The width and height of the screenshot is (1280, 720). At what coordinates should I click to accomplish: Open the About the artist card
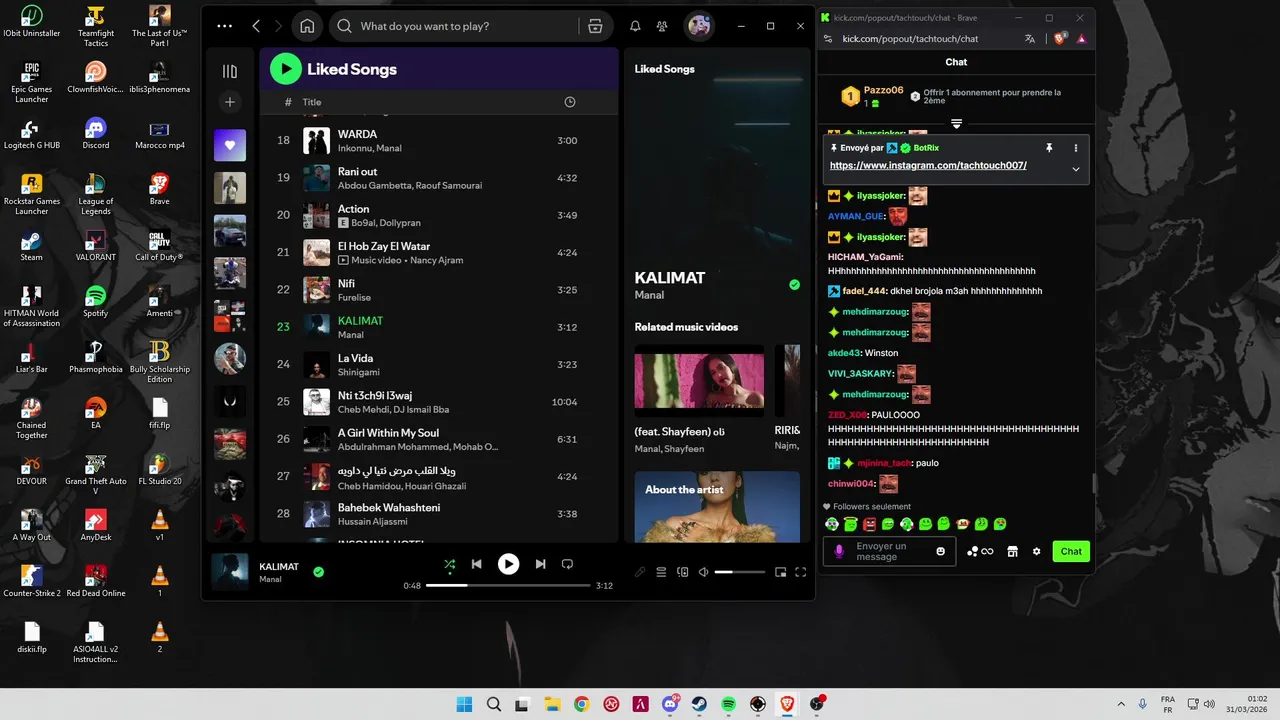717,507
